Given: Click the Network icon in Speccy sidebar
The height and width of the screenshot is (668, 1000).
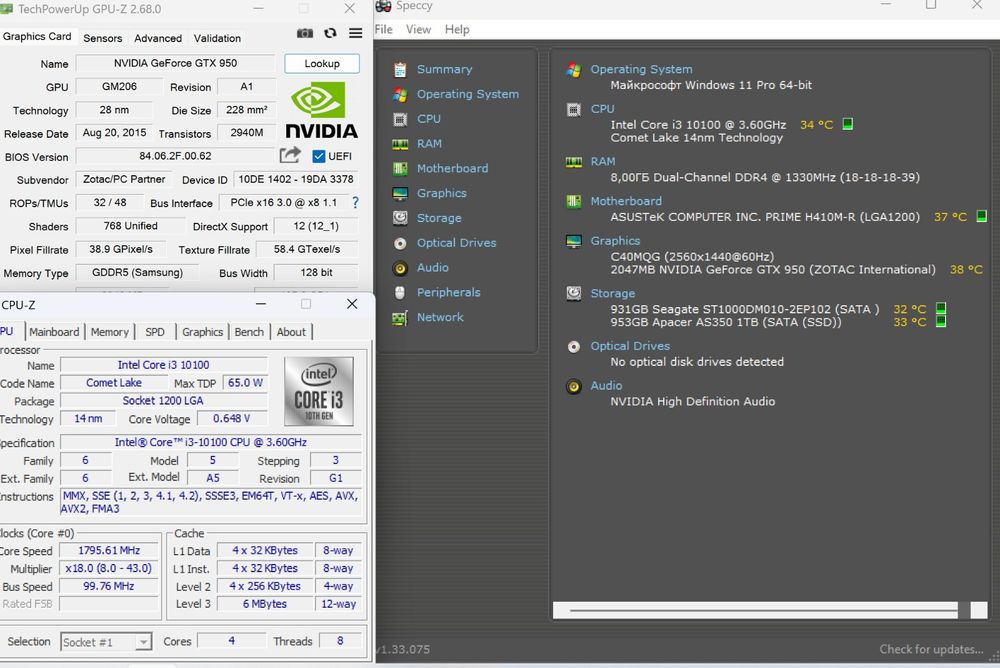Looking at the screenshot, I should (400, 318).
